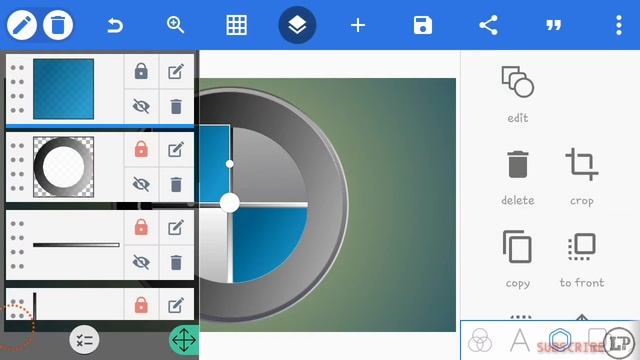The image size is (640, 360).
Task: Save the project with floppy disk icon
Action: pos(422,25)
